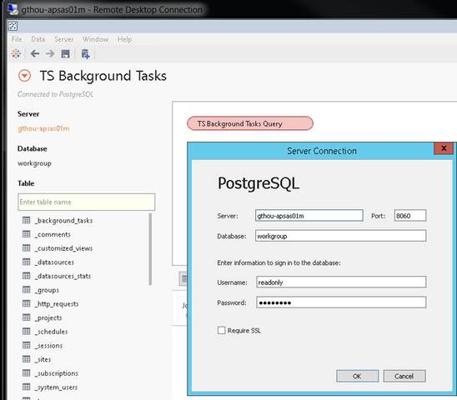Click the Port field showing 8060
This screenshot has width=457, height=400.
tap(410, 216)
